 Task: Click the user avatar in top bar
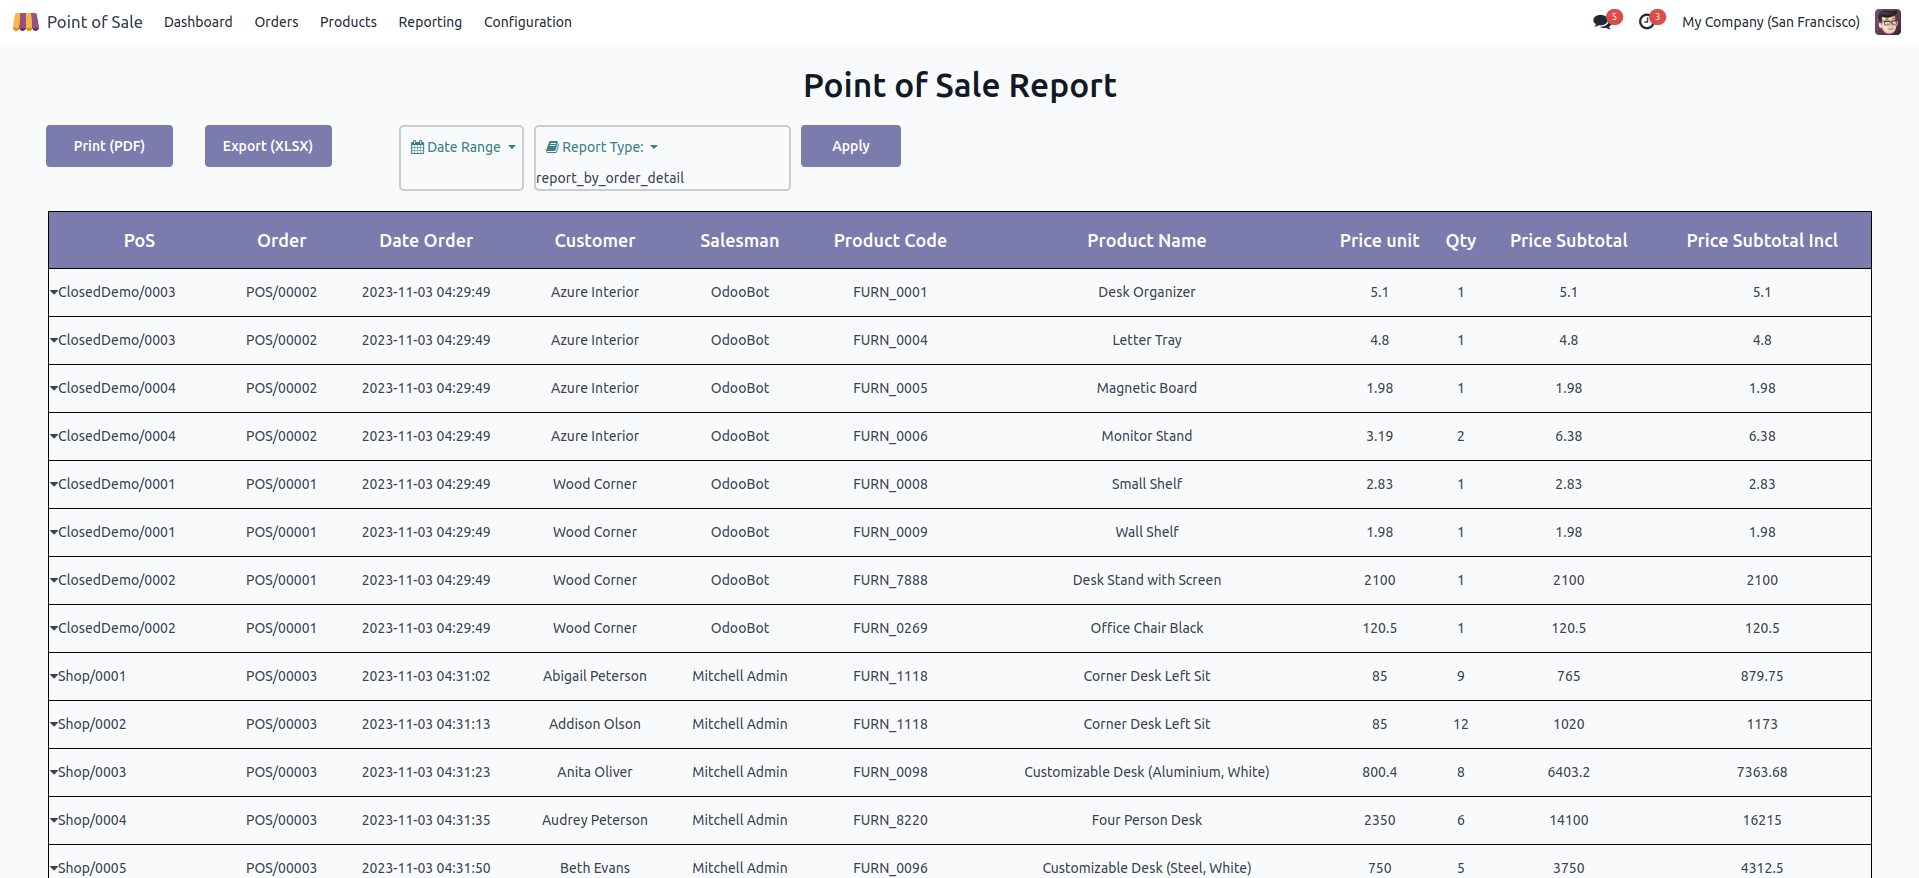point(1887,22)
